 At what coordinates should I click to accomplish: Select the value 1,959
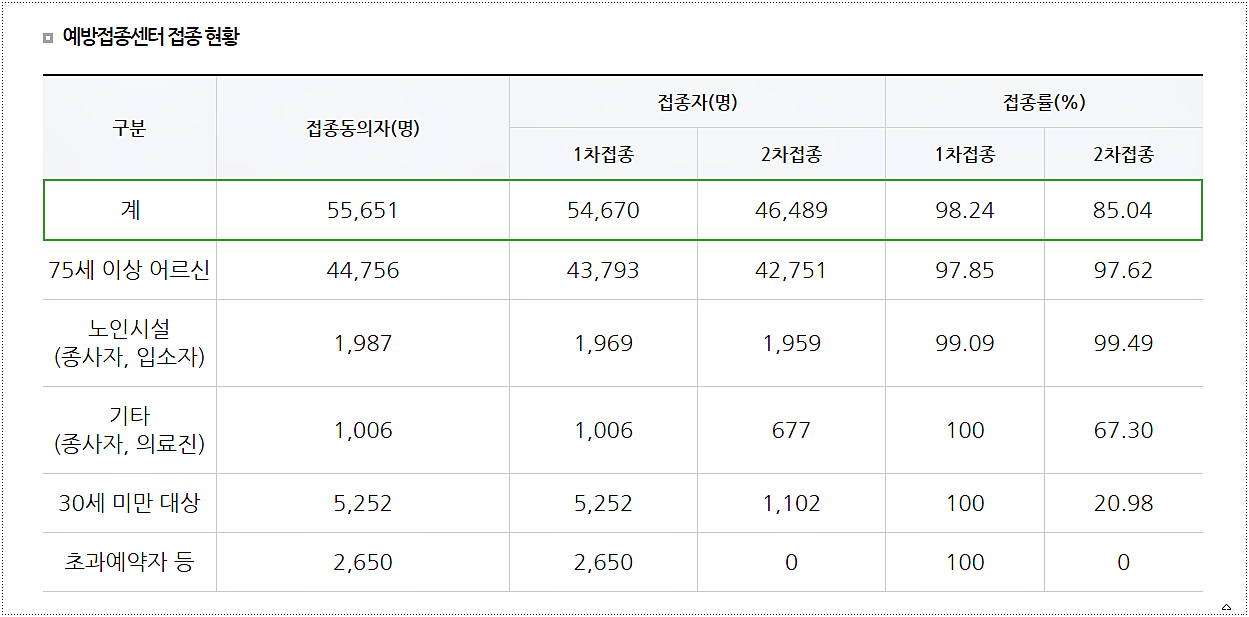point(791,344)
